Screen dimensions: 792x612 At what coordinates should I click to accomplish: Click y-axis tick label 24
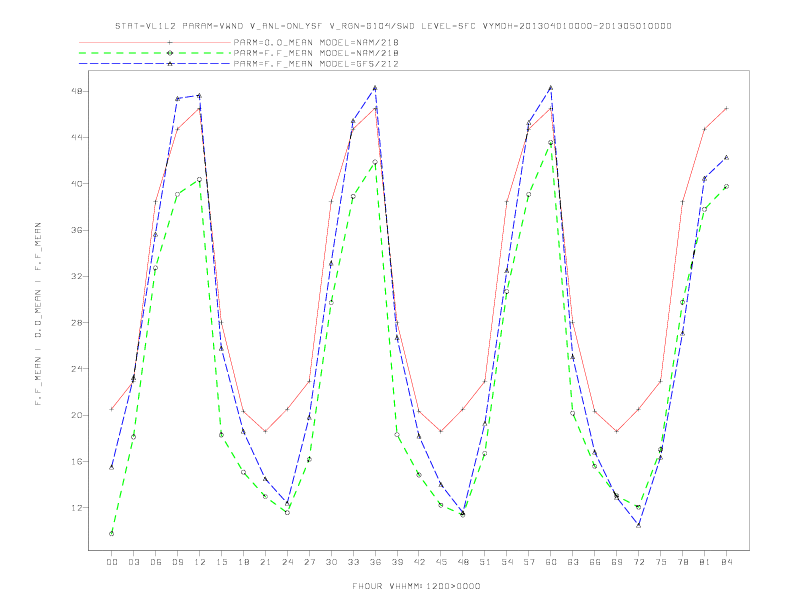click(x=77, y=369)
